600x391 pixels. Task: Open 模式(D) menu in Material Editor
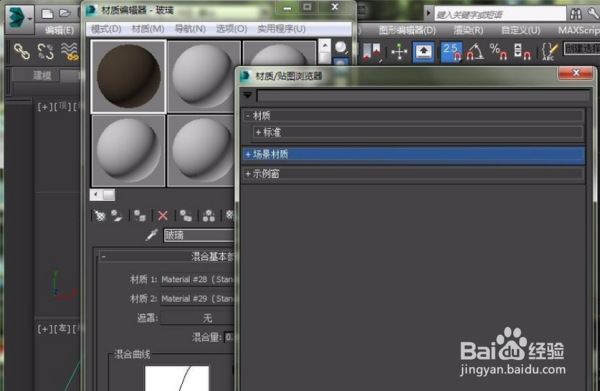(x=106, y=29)
